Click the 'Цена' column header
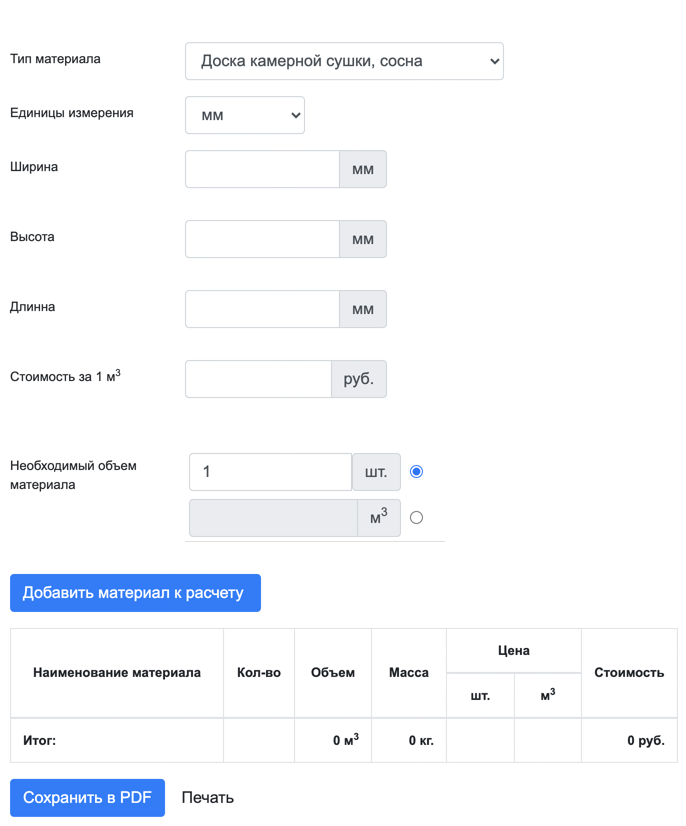 pyautogui.click(x=514, y=651)
